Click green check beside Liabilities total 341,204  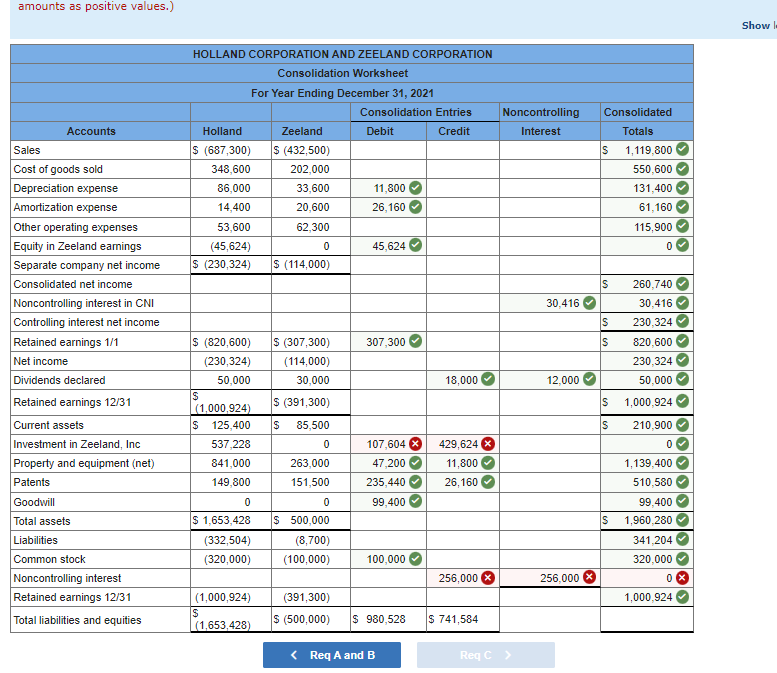[x=682, y=539]
